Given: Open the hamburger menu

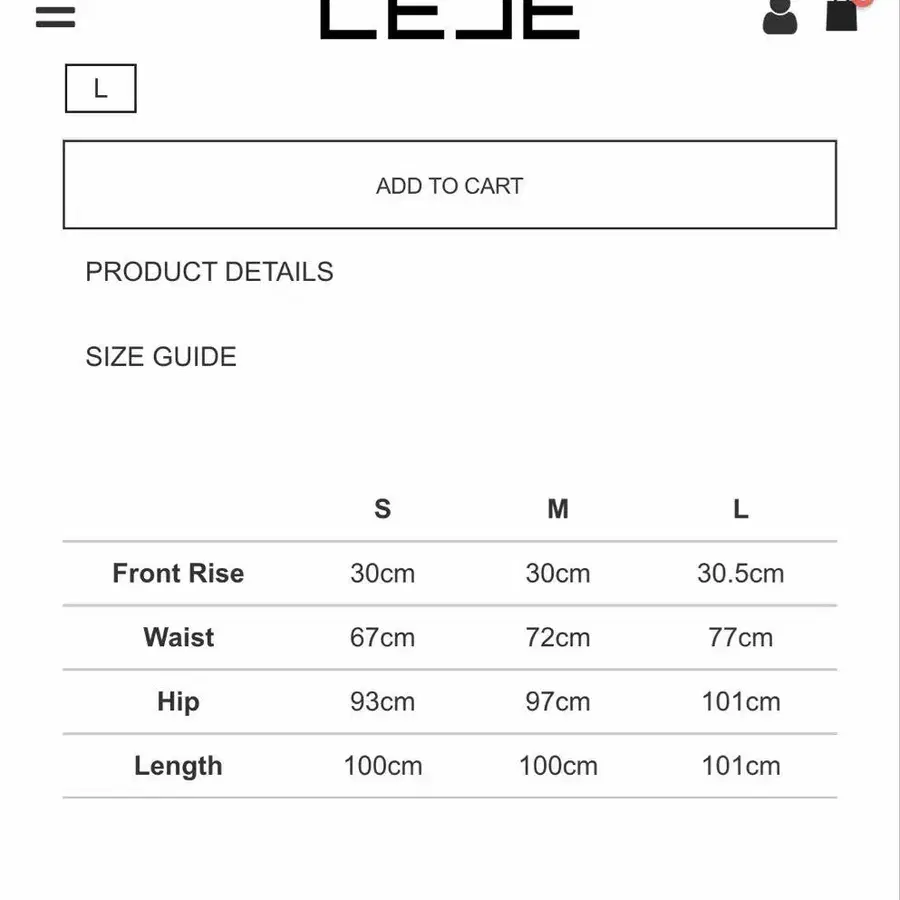Looking at the screenshot, I should 55,17.
